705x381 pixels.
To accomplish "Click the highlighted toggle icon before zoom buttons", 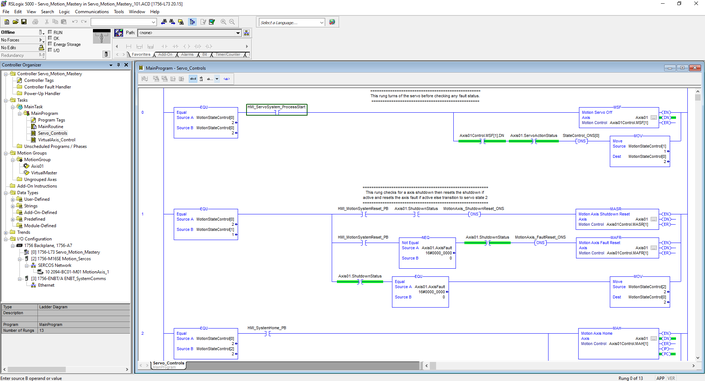I will coord(192,22).
